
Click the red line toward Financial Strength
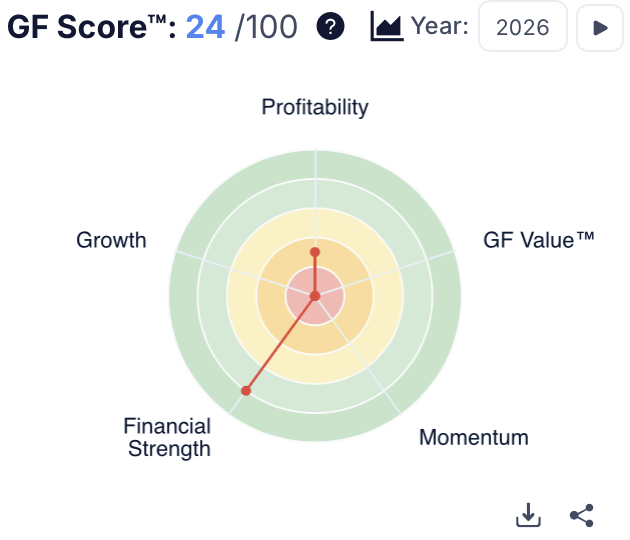(280, 343)
